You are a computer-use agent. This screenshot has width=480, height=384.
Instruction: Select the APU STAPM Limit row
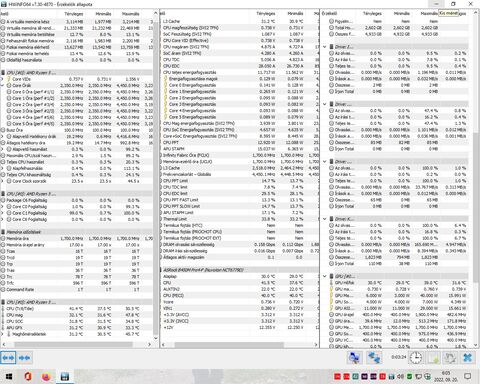239,213
